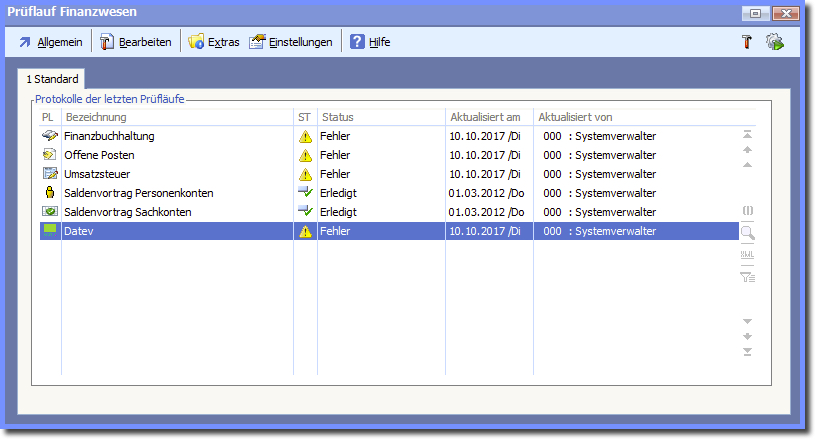Click the XML export icon beside the list
Screen dimensions: 815x439
[747, 255]
